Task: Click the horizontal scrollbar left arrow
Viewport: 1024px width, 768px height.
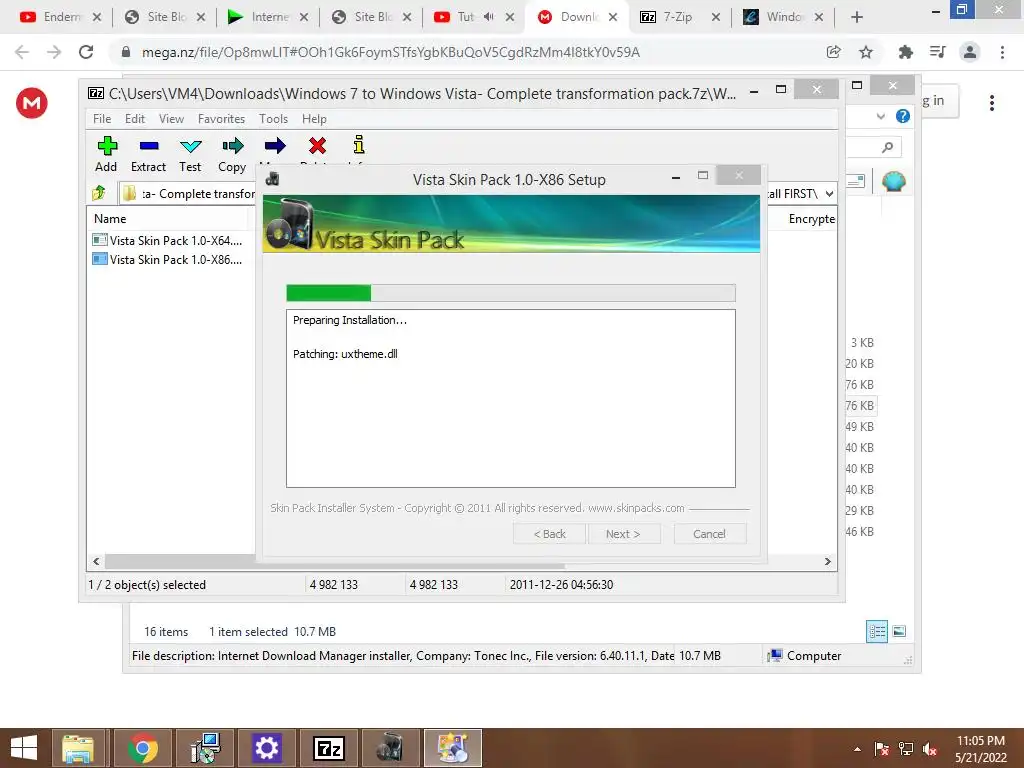Action: pyautogui.click(x=96, y=561)
